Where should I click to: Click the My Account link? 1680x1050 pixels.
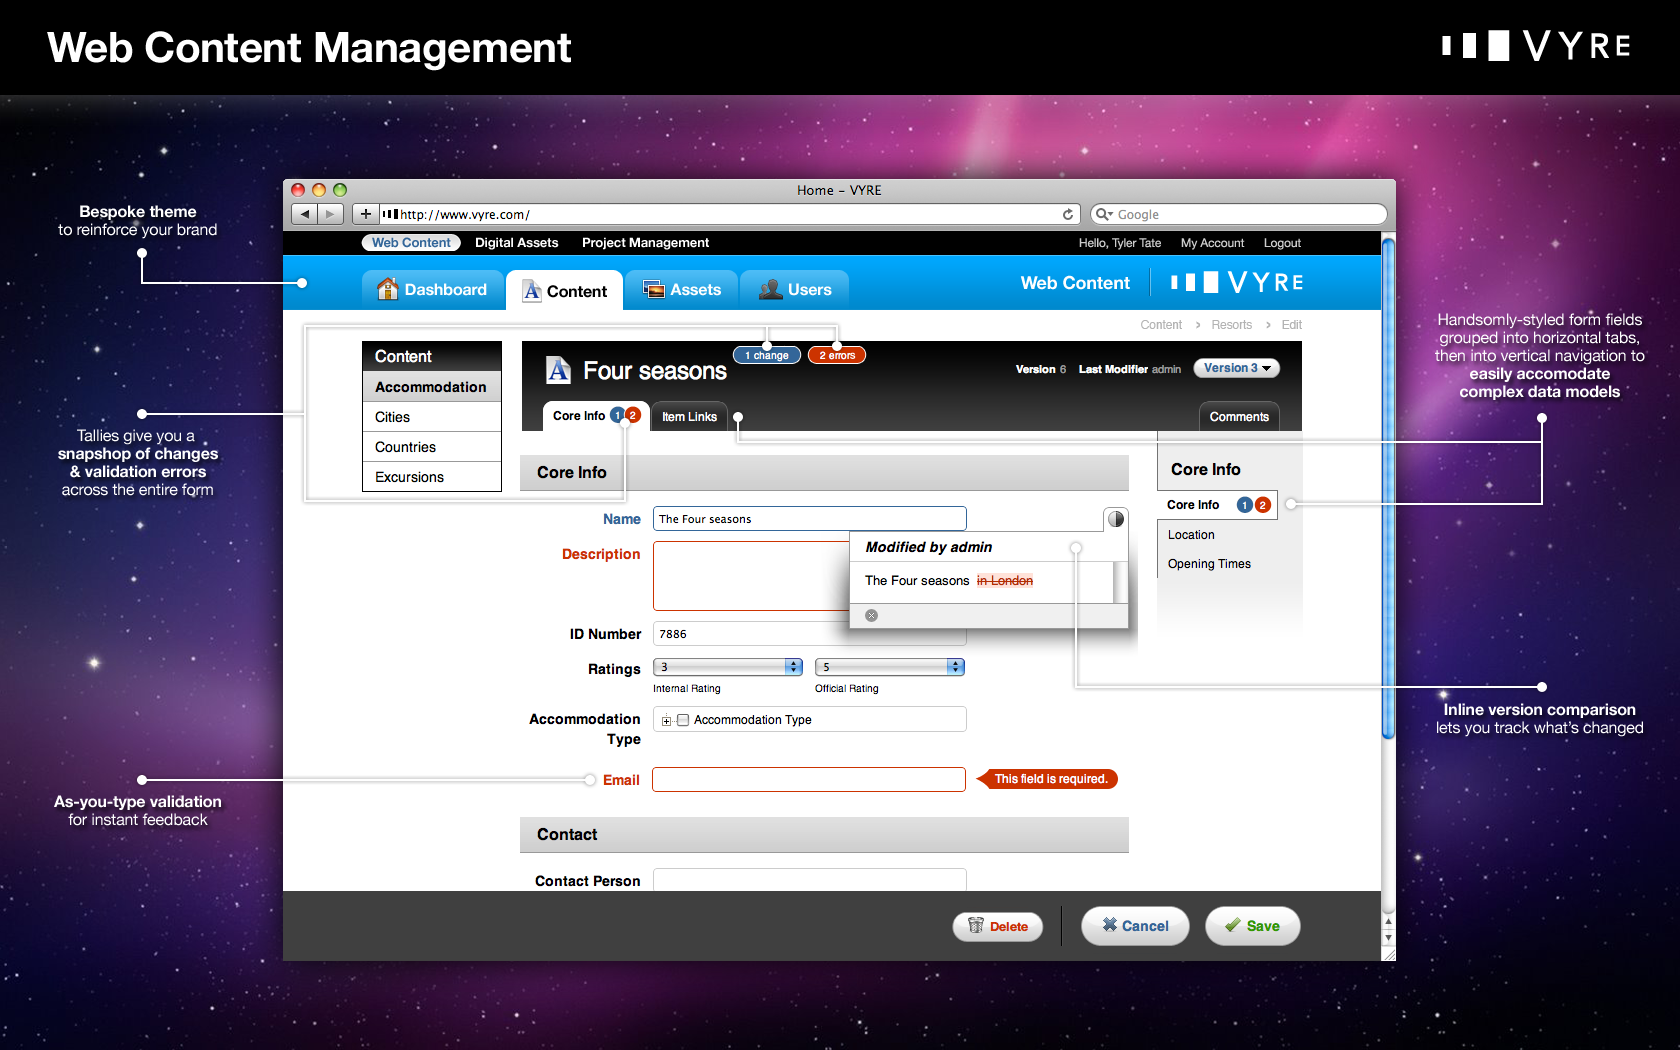1212,243
